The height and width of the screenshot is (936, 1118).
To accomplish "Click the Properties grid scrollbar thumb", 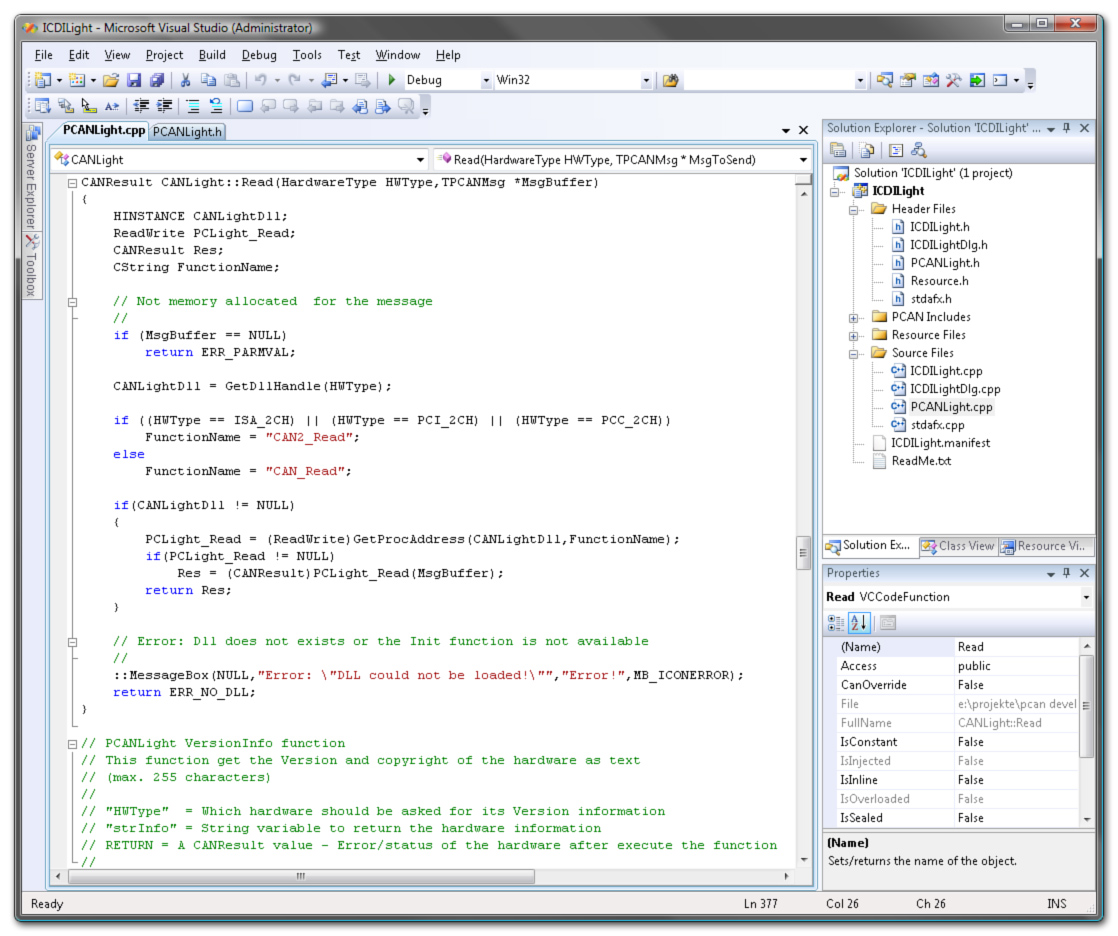I will [1086, 706].
